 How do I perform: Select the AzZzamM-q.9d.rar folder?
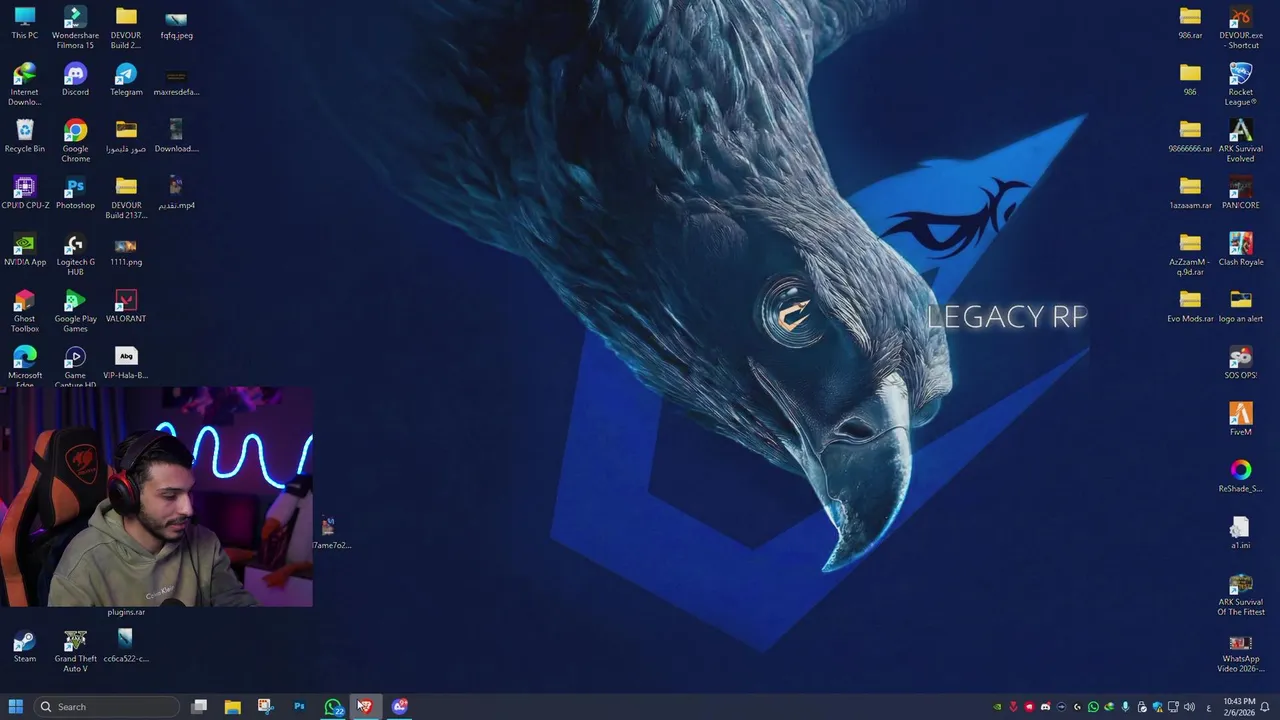(1190, 256)
